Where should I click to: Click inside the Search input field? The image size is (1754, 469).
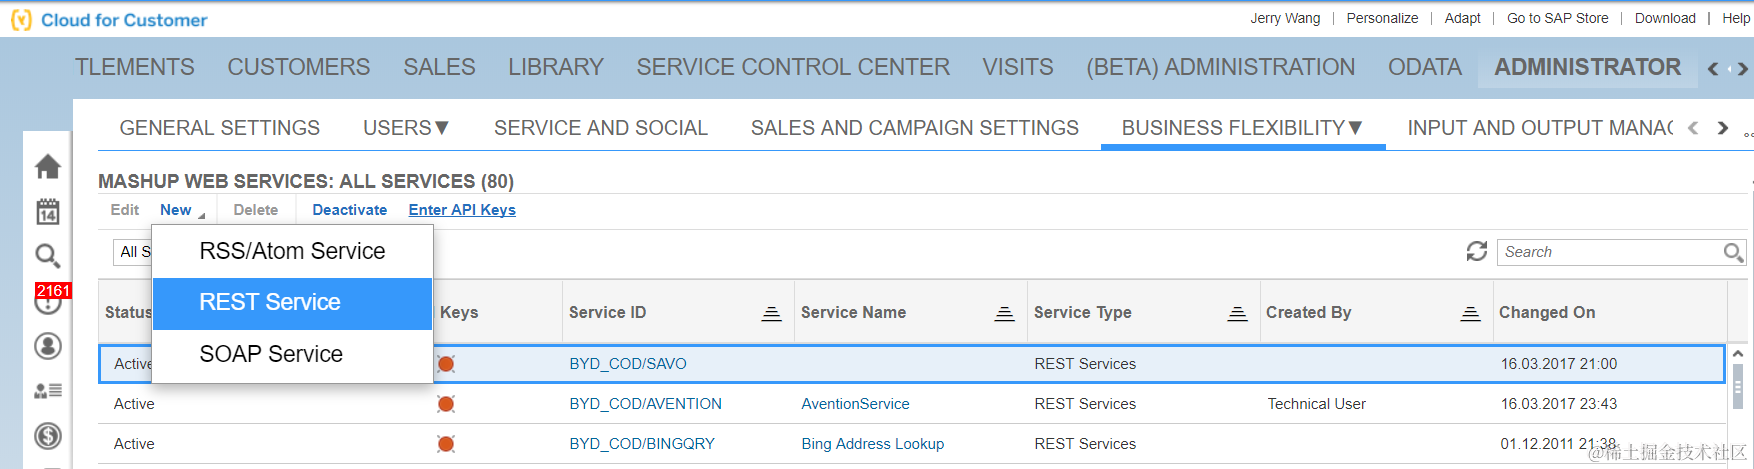click(1609, 252)
